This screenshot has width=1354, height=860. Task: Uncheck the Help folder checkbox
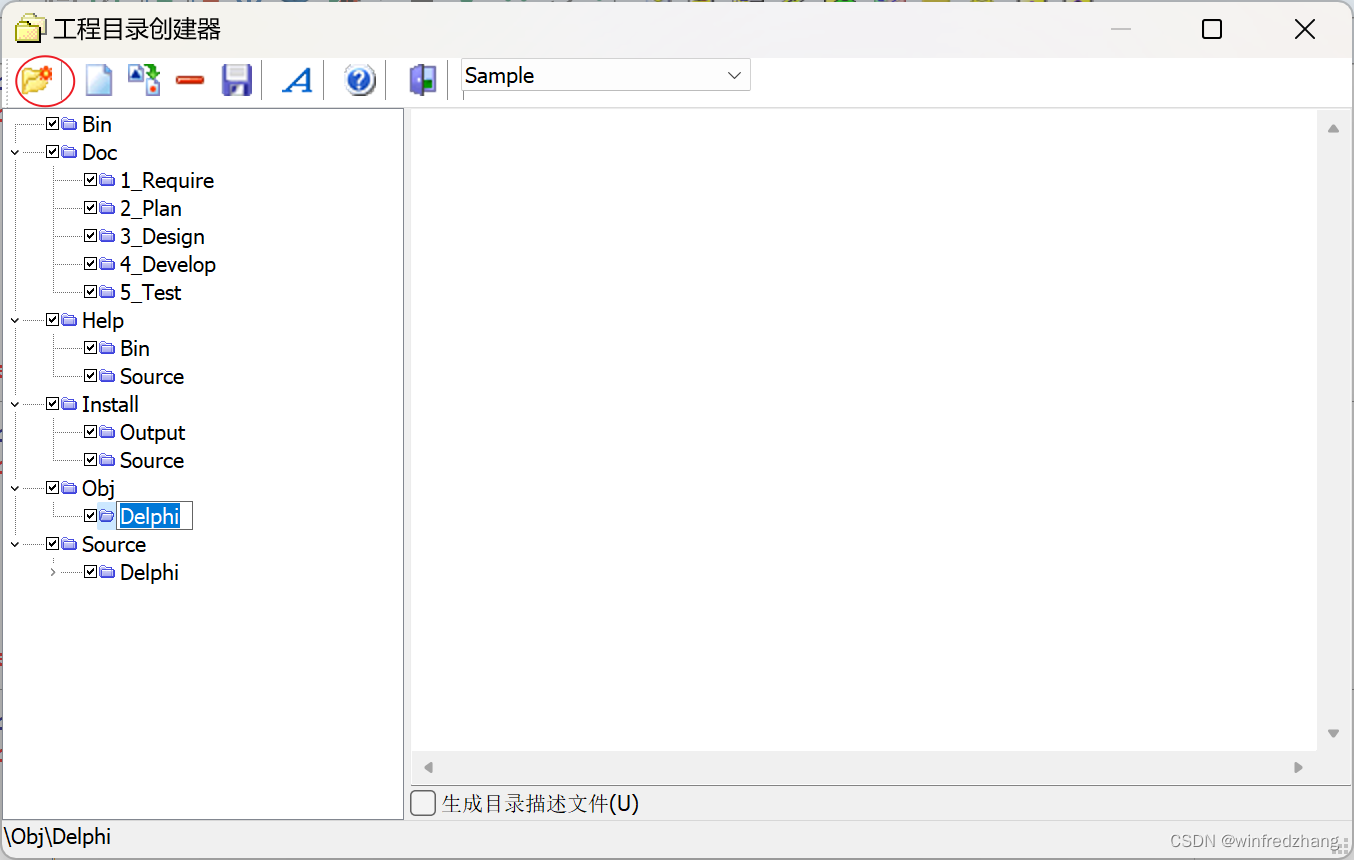point(53,320)
